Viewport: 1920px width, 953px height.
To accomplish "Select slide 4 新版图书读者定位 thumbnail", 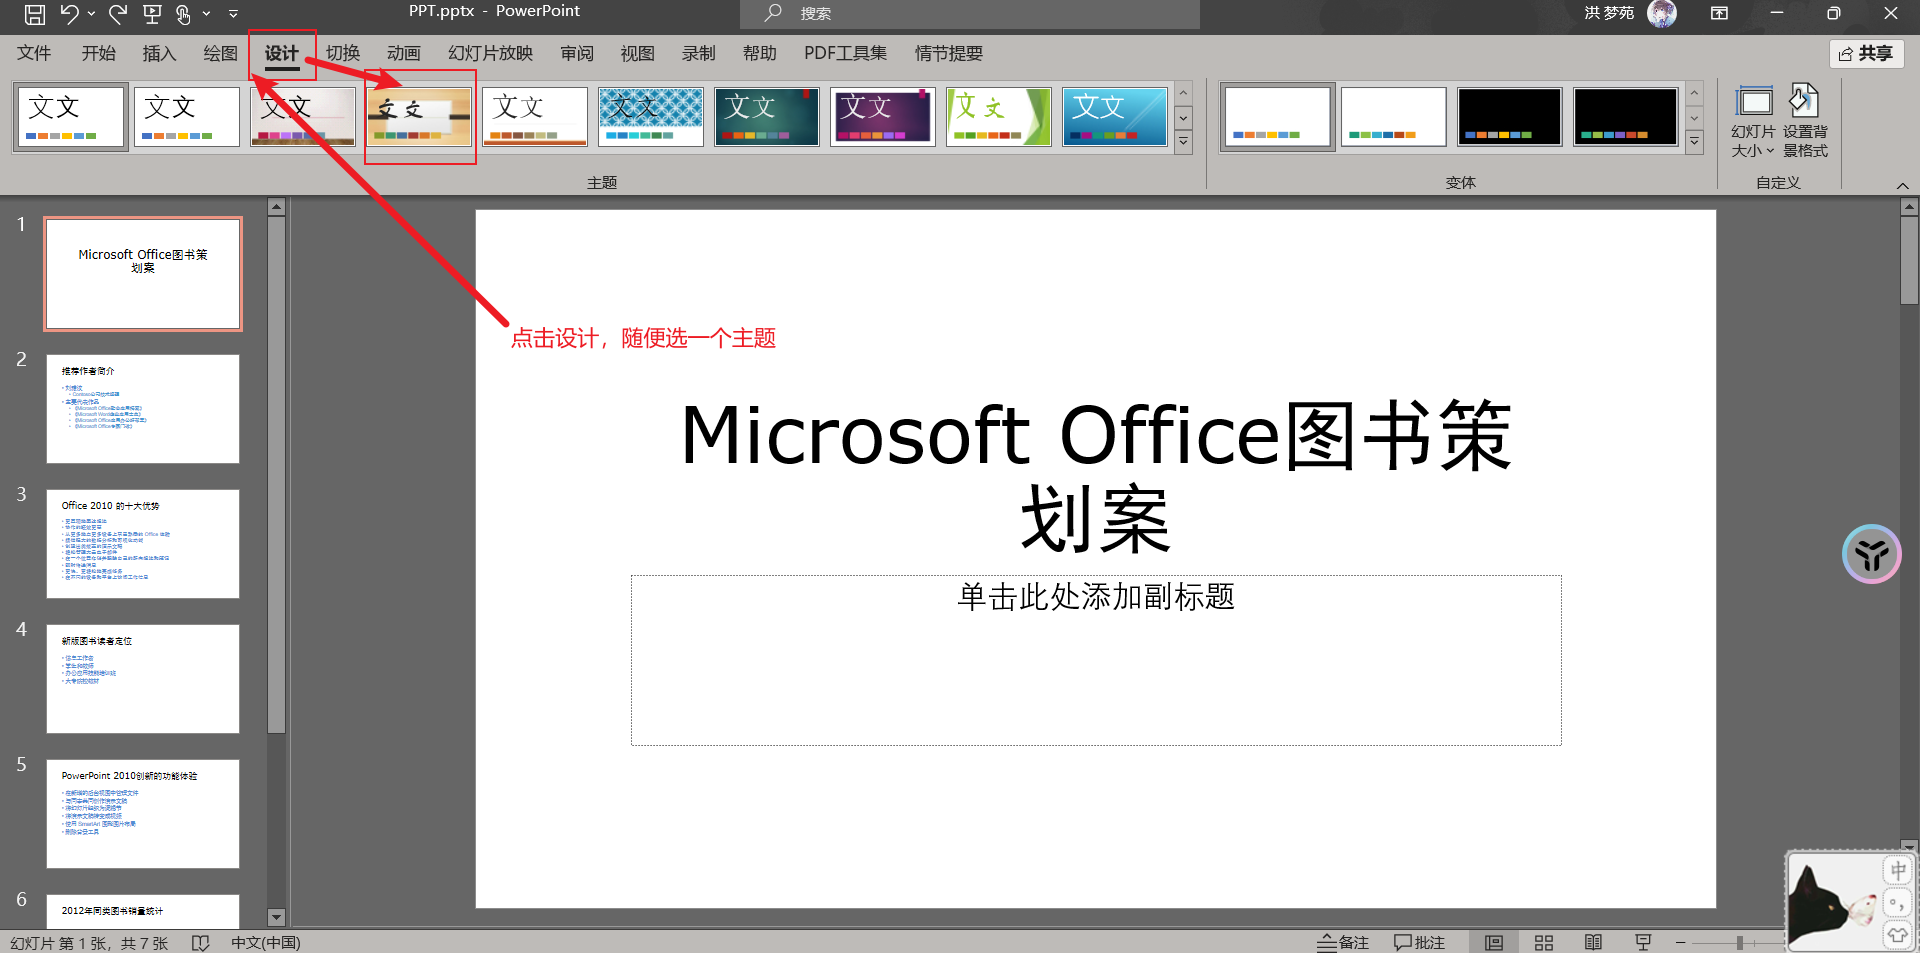I will click(x=143, y=678).
